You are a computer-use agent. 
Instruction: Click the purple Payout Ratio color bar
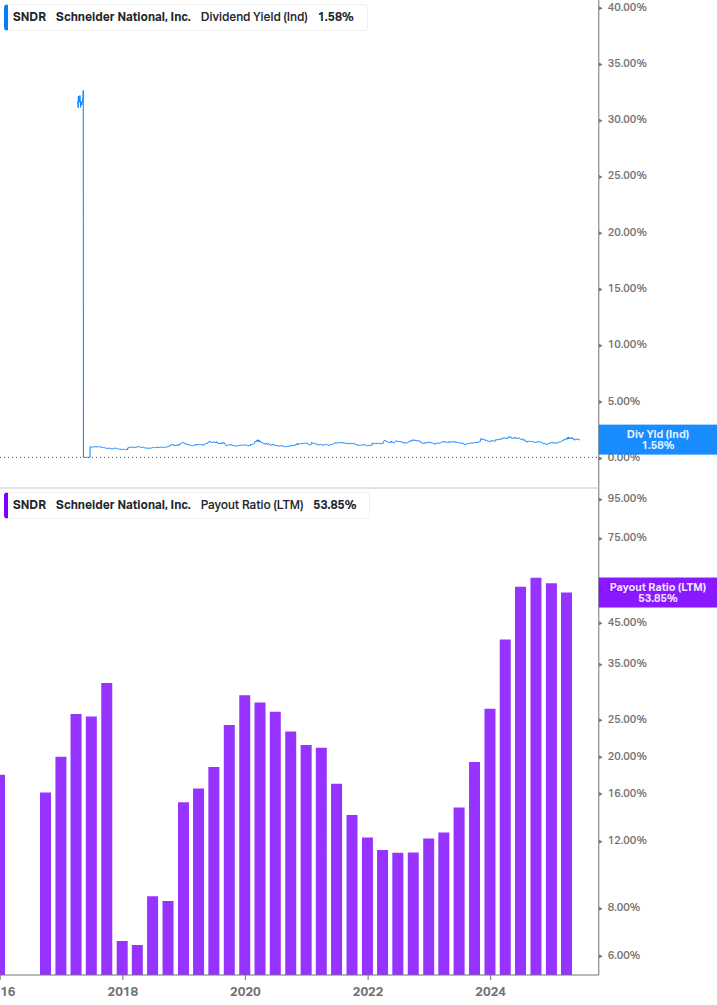[6, 505]
